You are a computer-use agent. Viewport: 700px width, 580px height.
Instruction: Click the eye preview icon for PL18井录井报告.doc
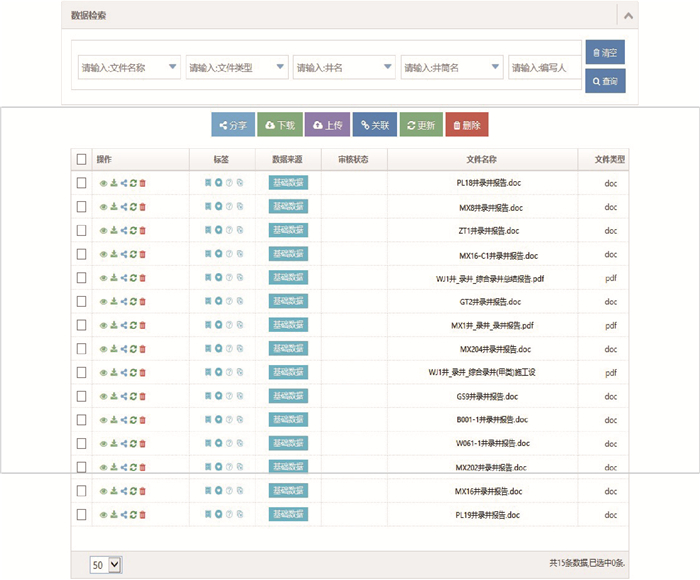pos(103,183)
